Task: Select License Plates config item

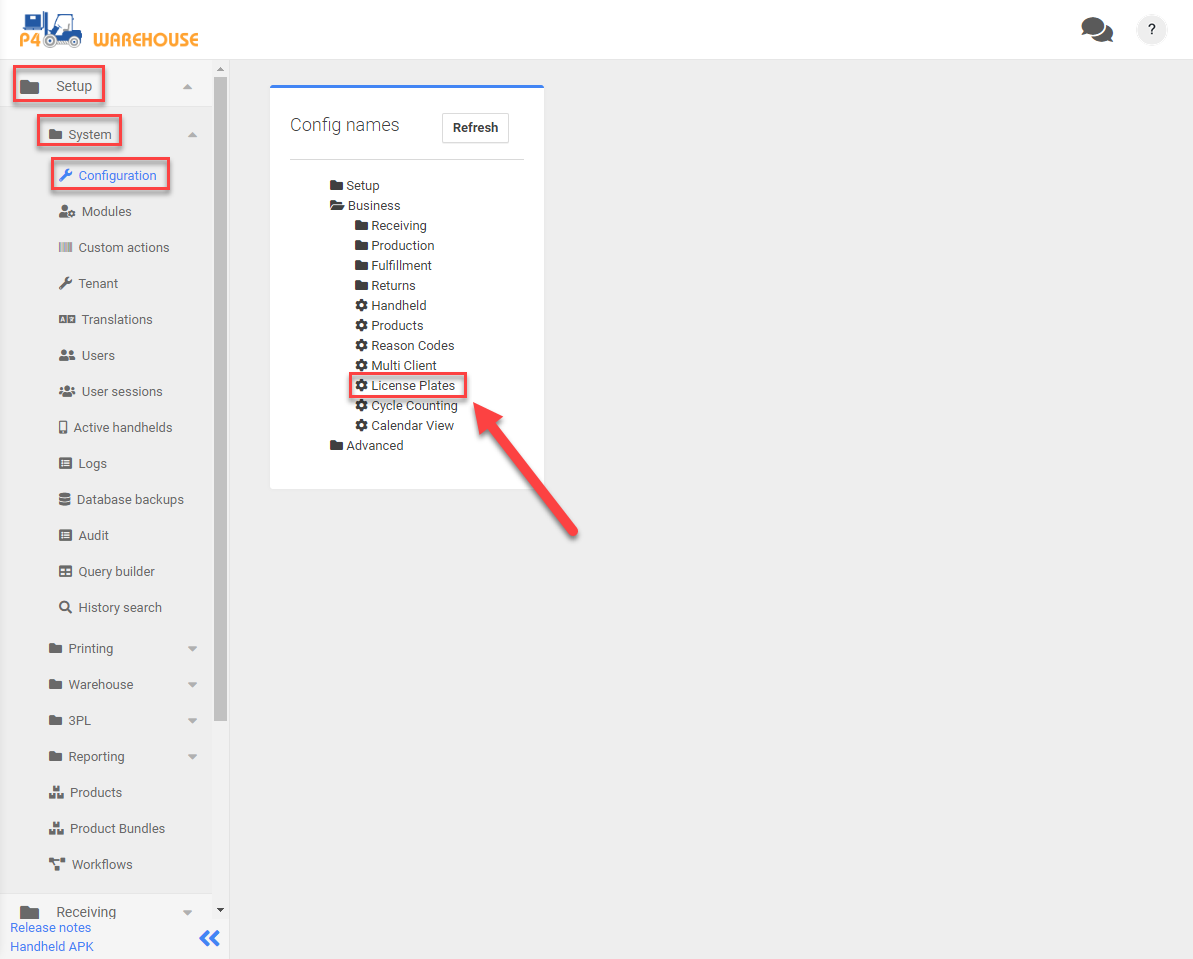Action: coord(412,386)
